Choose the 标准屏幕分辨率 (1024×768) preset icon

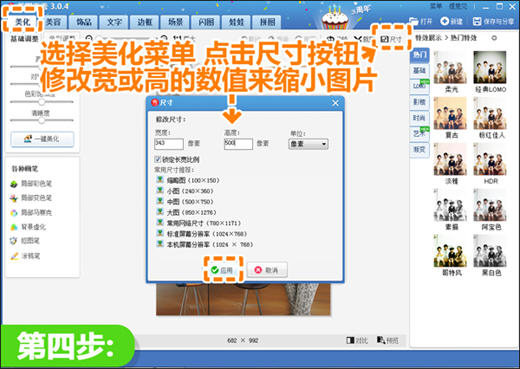pyautogui.click(x=160, y=233)
